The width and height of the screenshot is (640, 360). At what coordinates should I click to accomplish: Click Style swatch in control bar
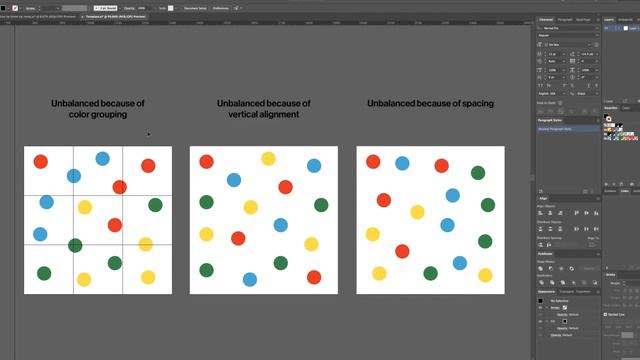(x=171, y=8)
